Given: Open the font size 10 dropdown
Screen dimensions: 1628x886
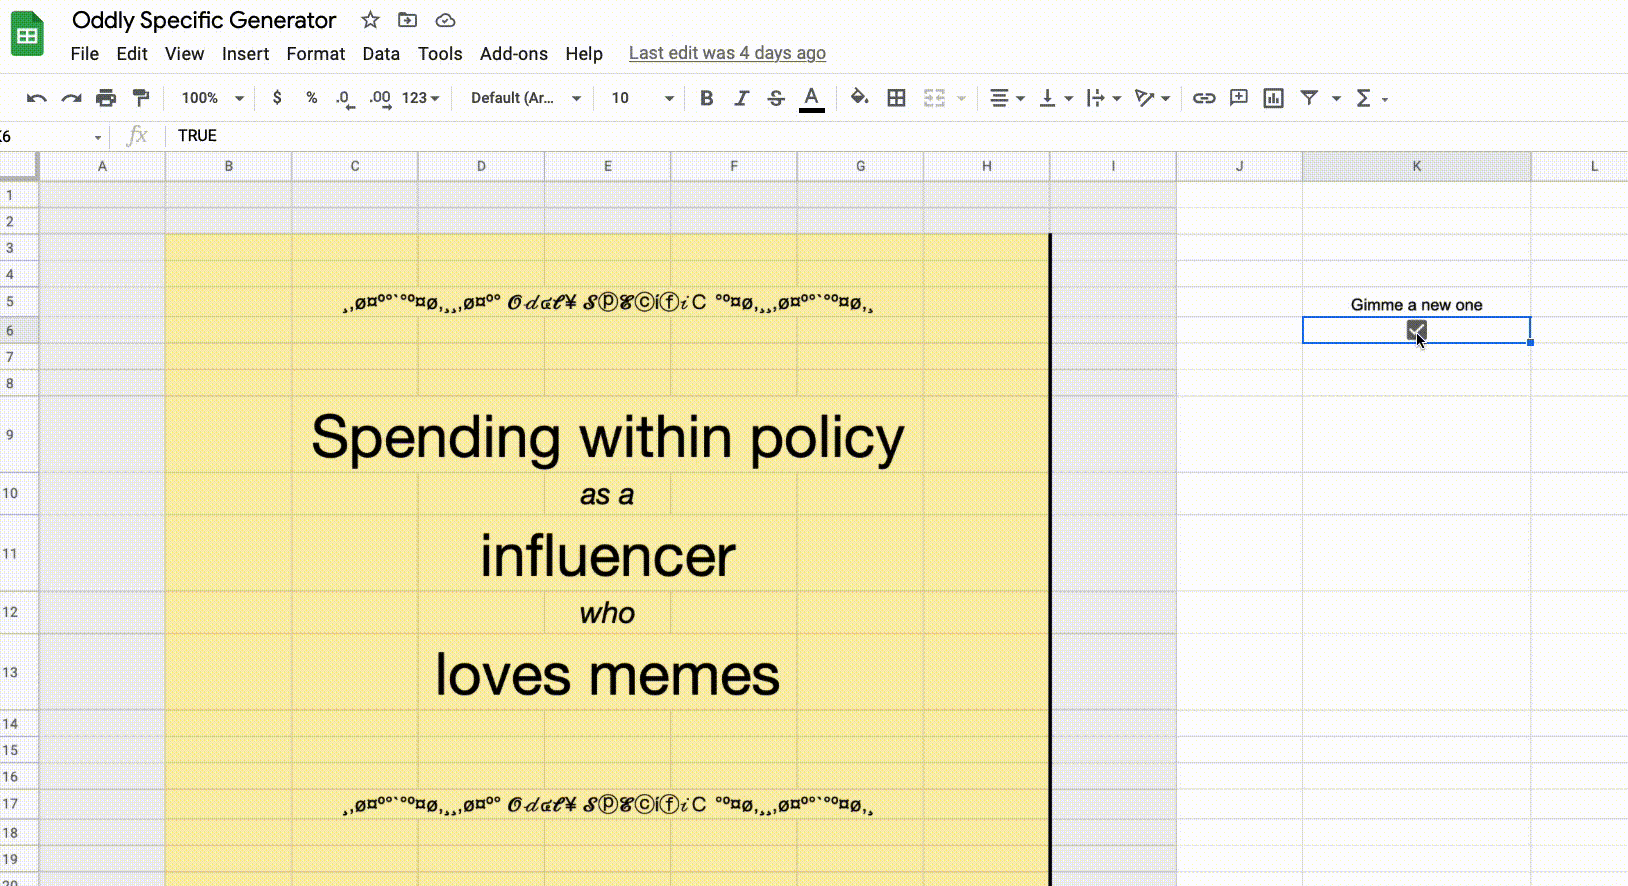Looking at the screenshot, I should click(642, 98).
